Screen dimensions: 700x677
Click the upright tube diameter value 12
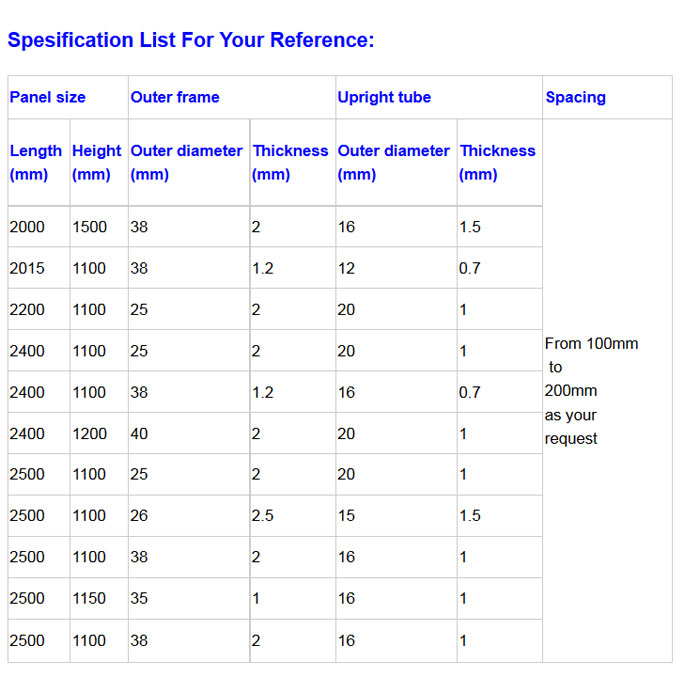coord(346,268)
